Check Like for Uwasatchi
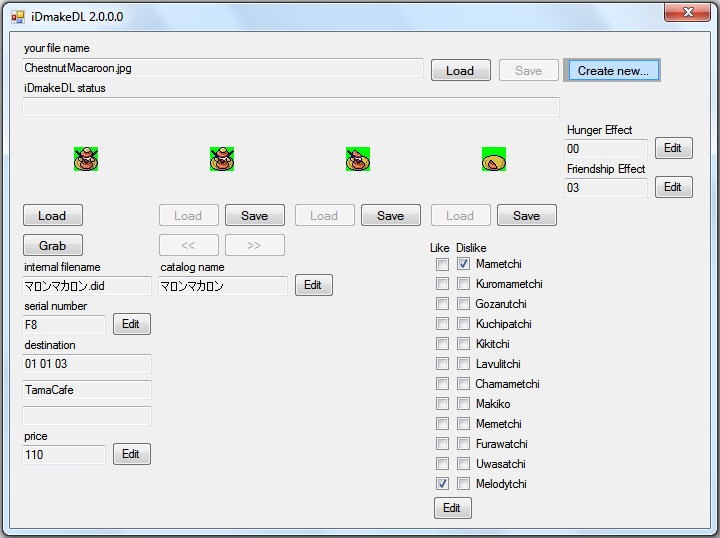The image size is (720, 538). (x=442, y=464)
